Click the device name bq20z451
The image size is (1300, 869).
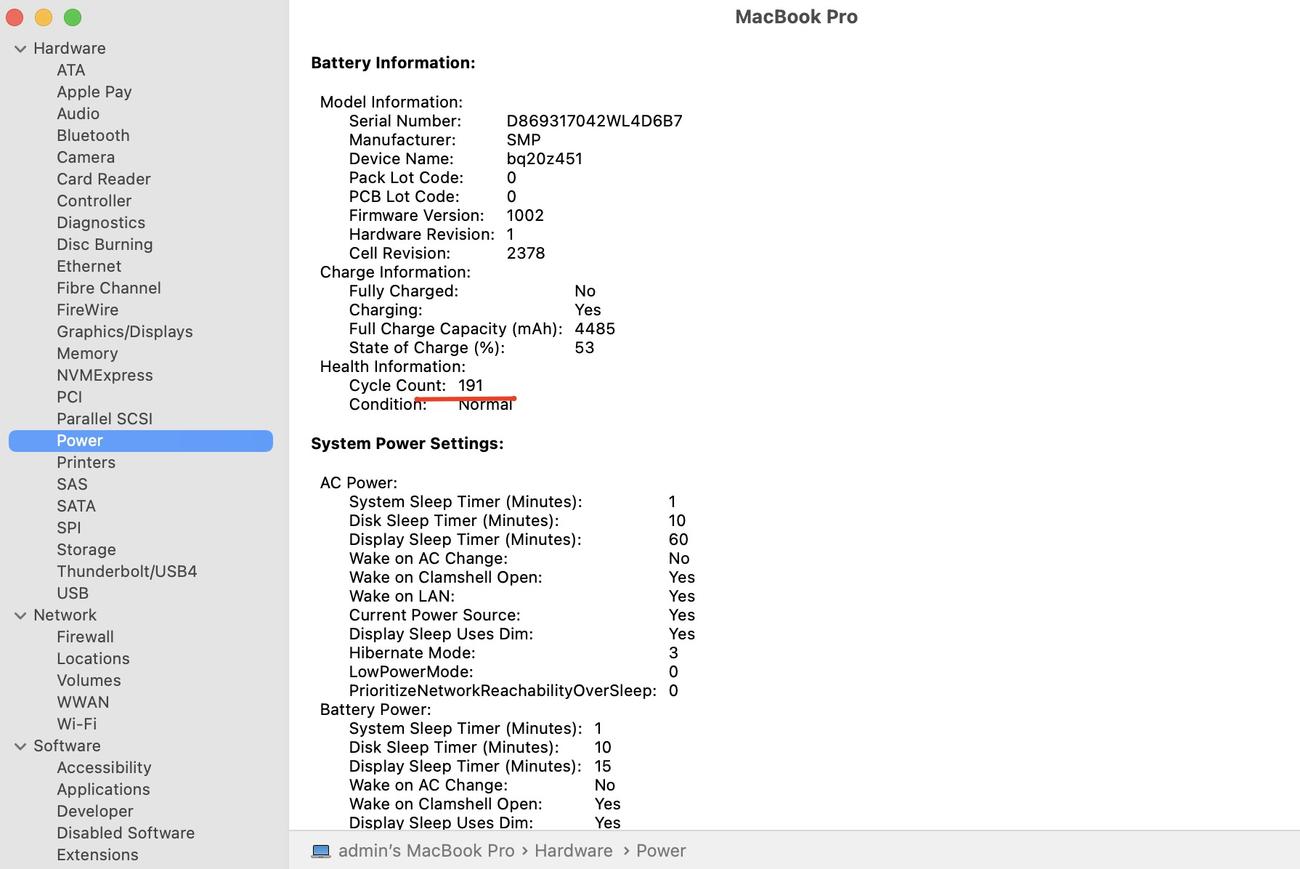tap(544, 159)
